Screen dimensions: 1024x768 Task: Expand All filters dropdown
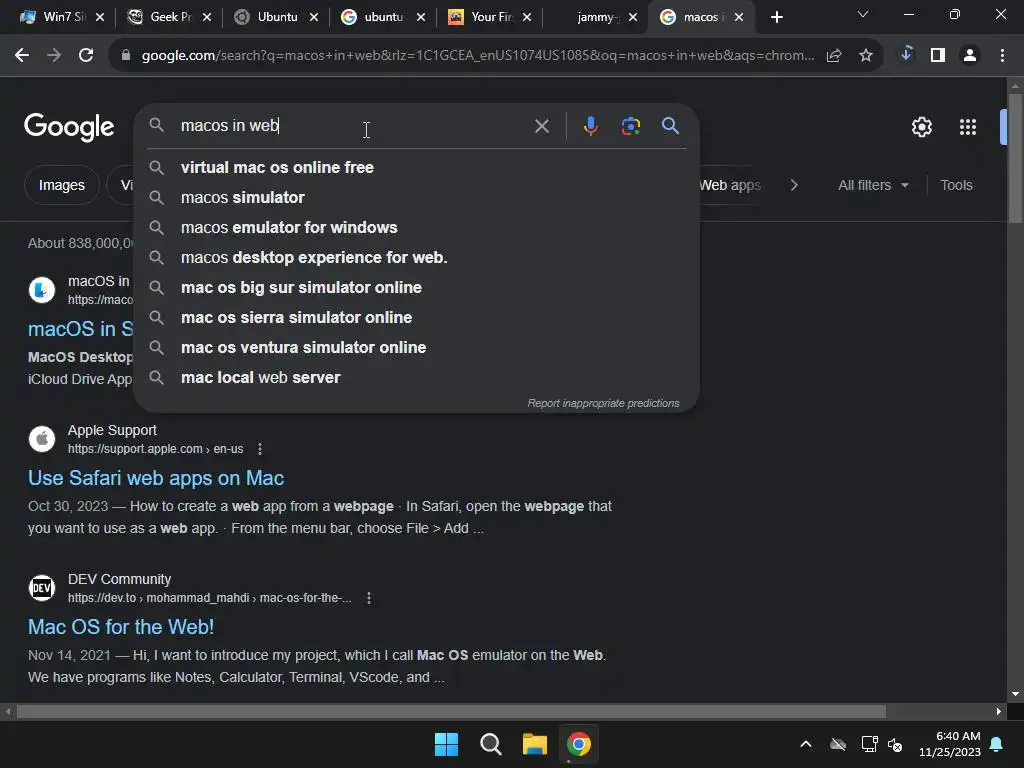pyautogui.click(x=873, y=185)
